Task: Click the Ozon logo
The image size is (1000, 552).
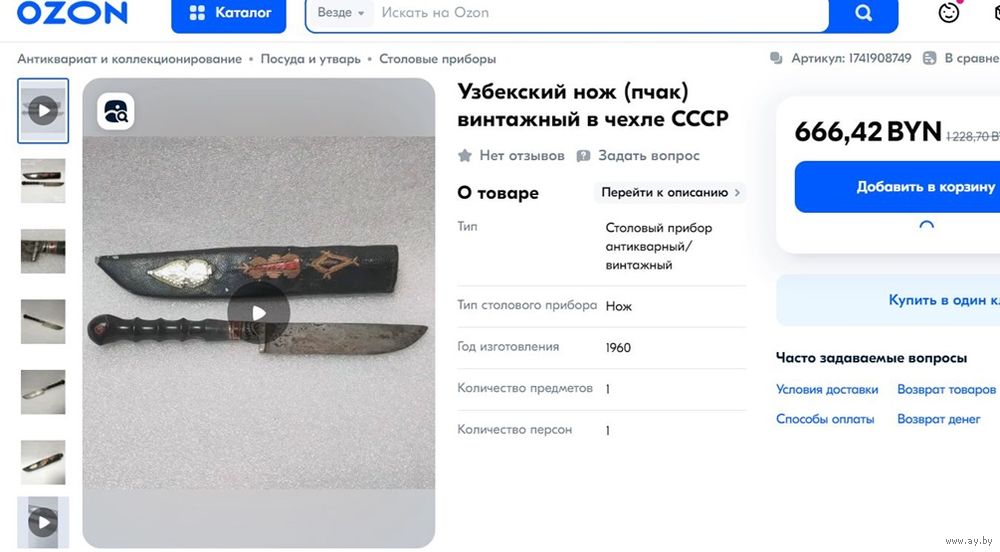Action: pos(72,12)
